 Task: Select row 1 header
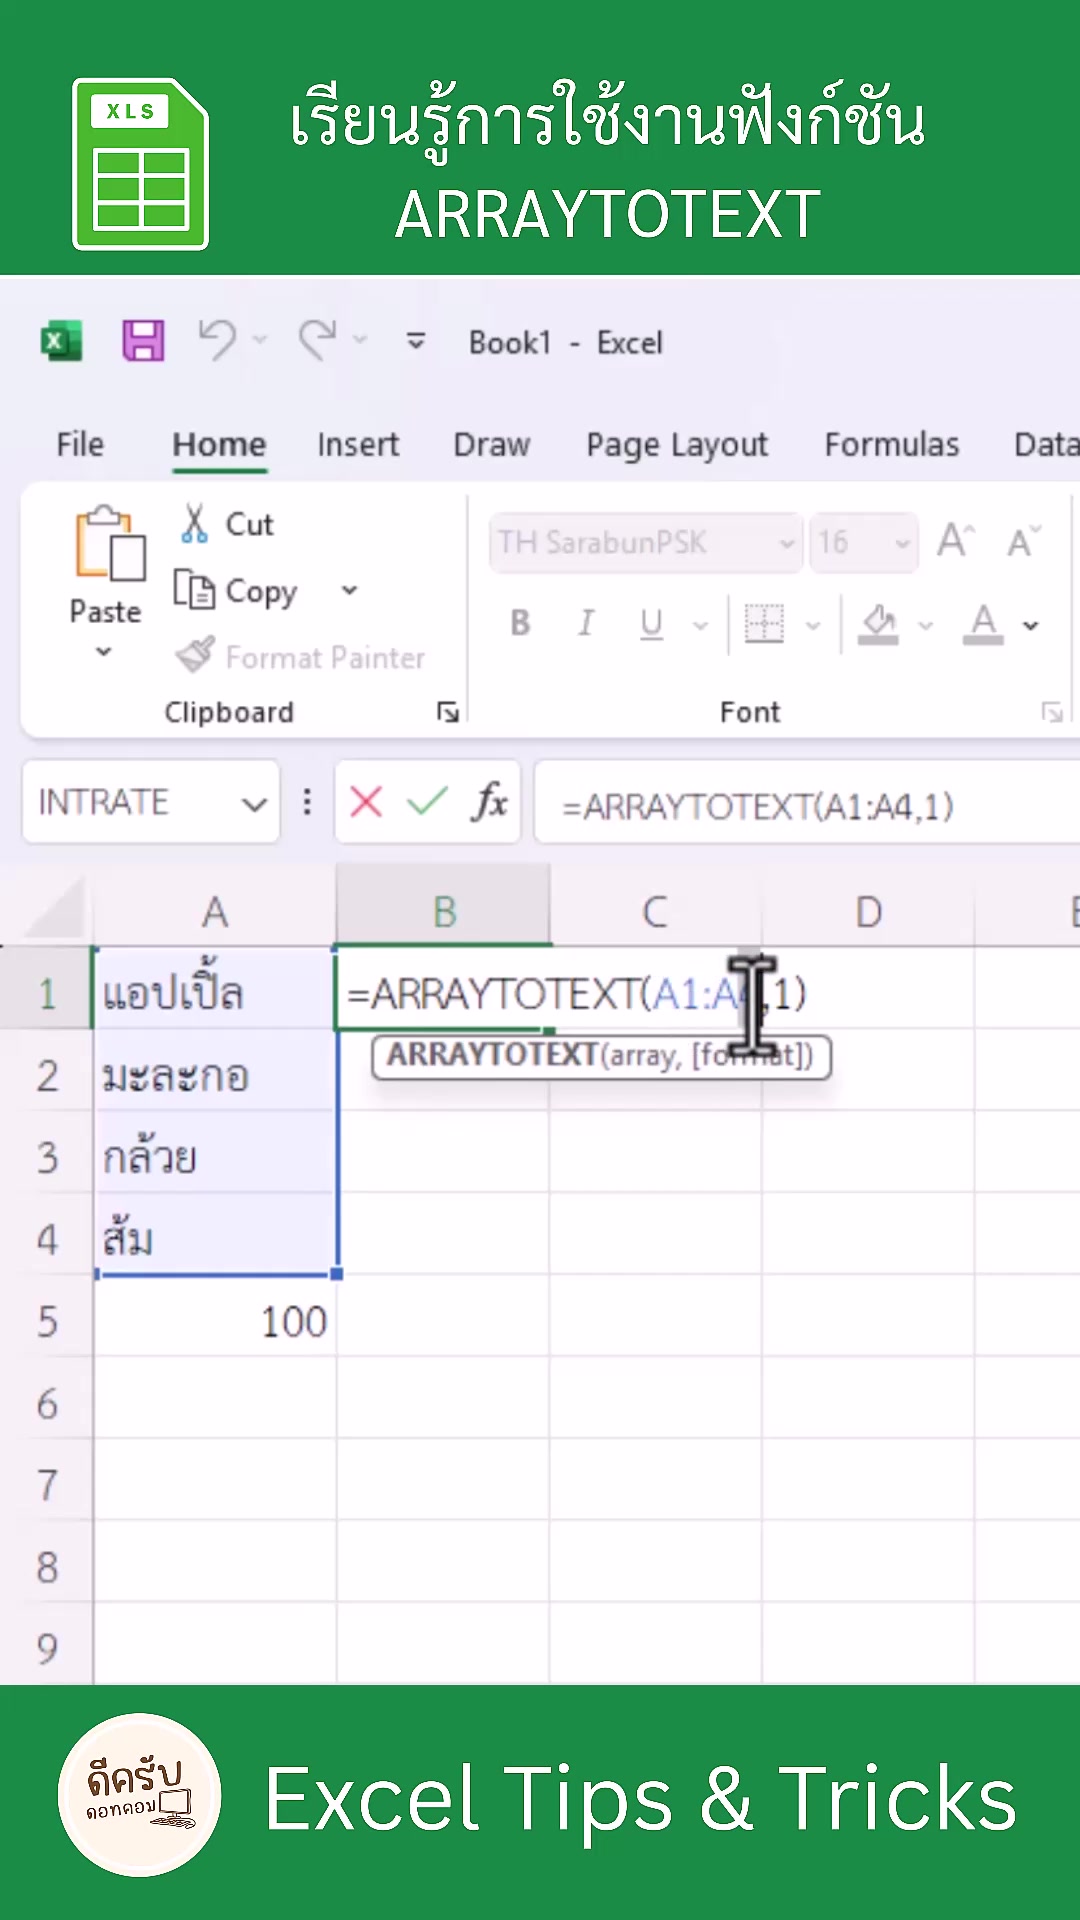[x=46, y=993]
